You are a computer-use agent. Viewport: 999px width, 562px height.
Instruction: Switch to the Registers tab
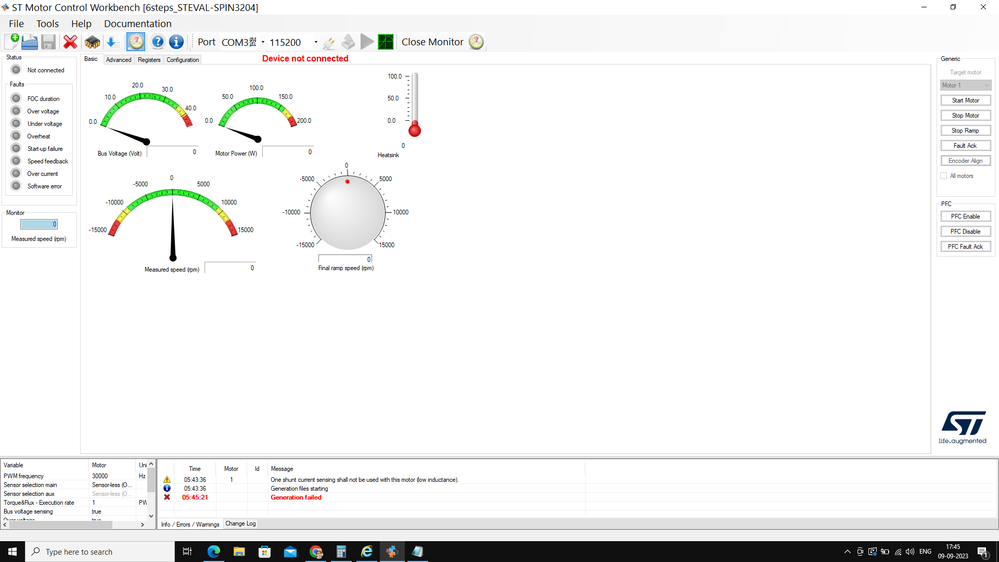(149, 60)
